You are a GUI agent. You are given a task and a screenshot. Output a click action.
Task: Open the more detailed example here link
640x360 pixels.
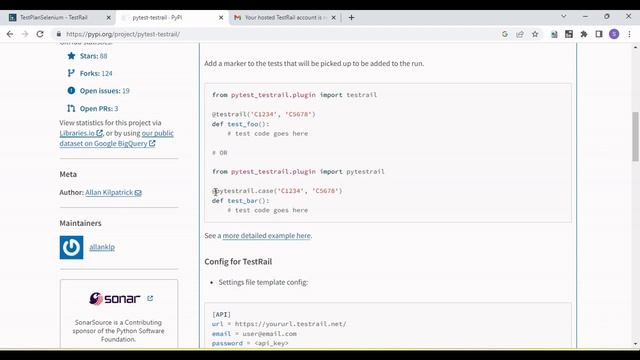[267, 236]
